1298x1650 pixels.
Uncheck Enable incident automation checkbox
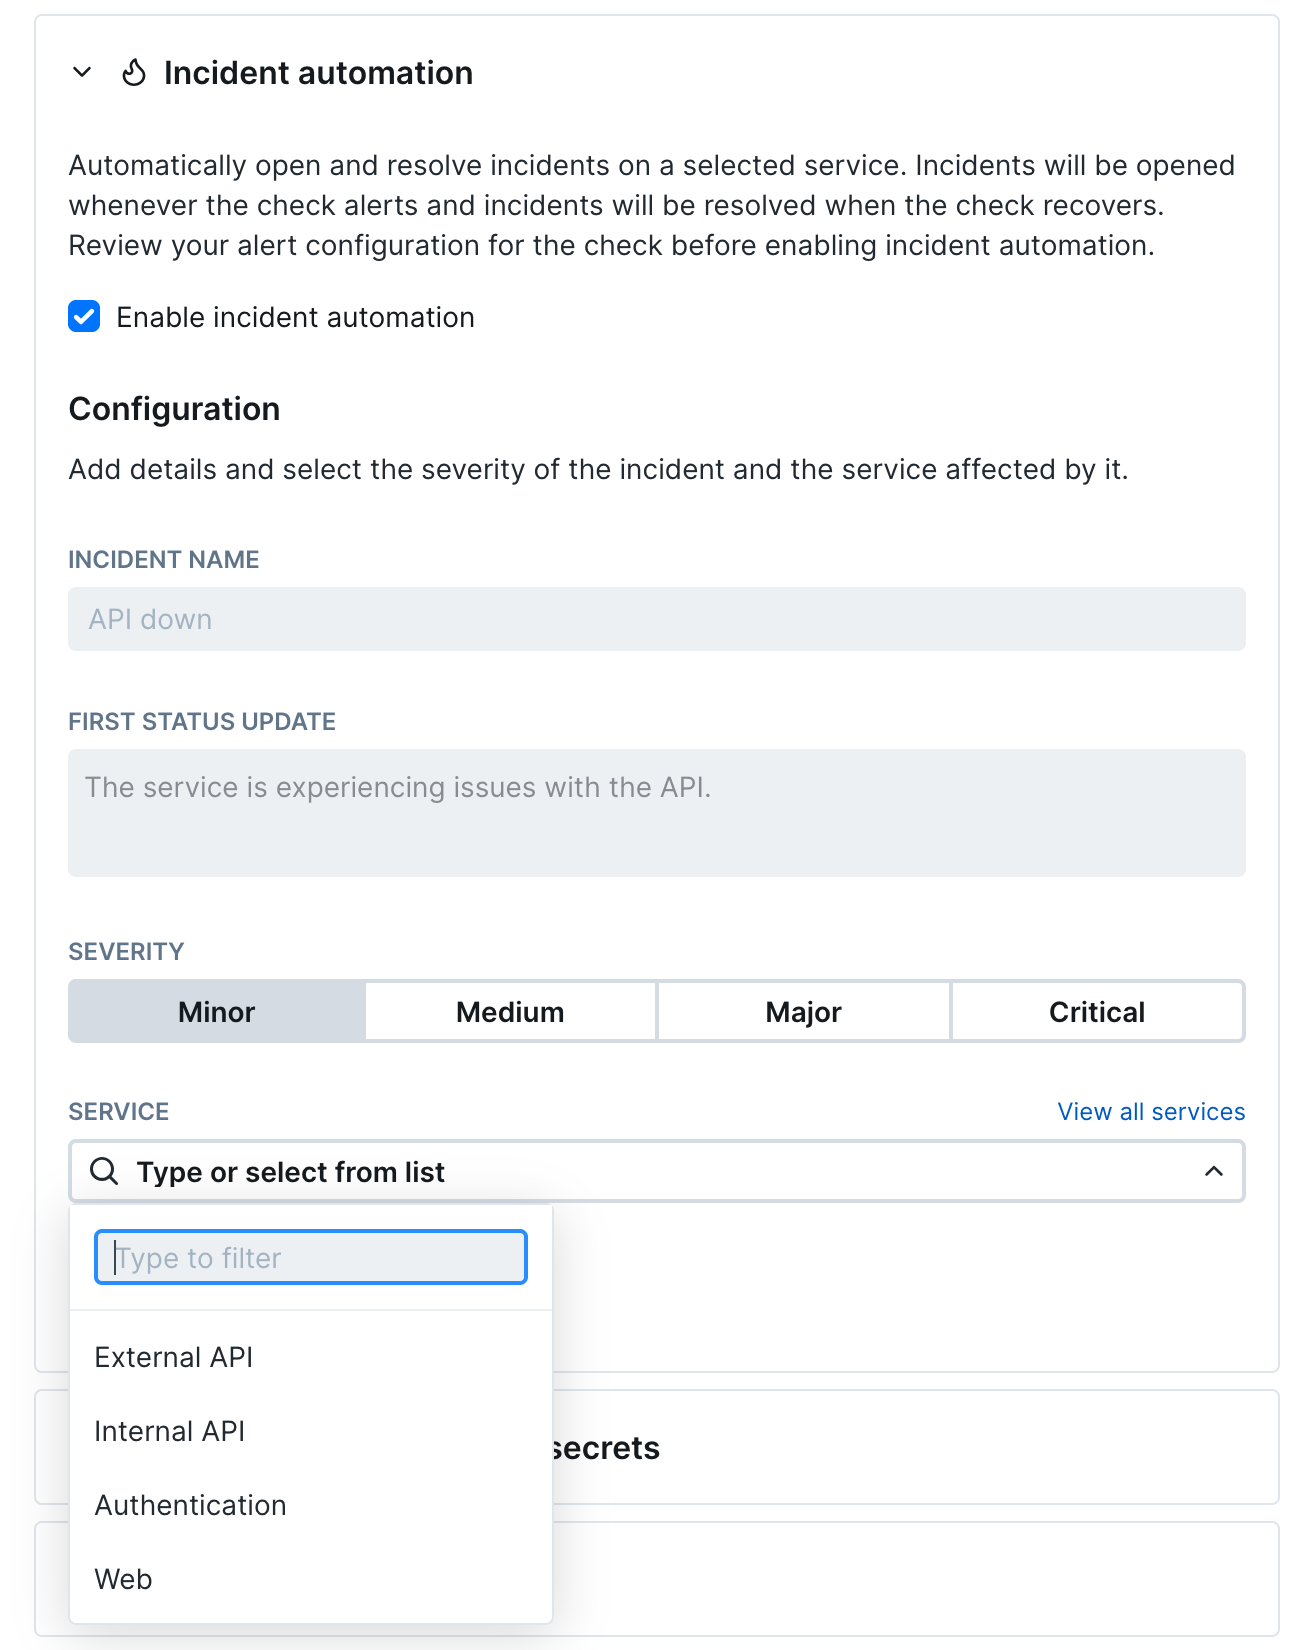84,317
